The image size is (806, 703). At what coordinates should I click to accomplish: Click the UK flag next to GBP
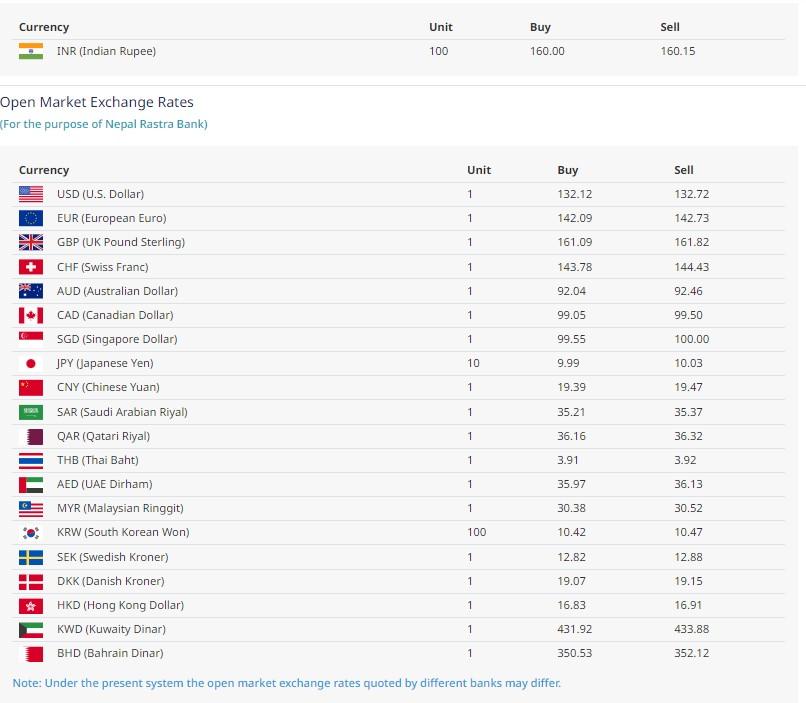pos(31,242)
